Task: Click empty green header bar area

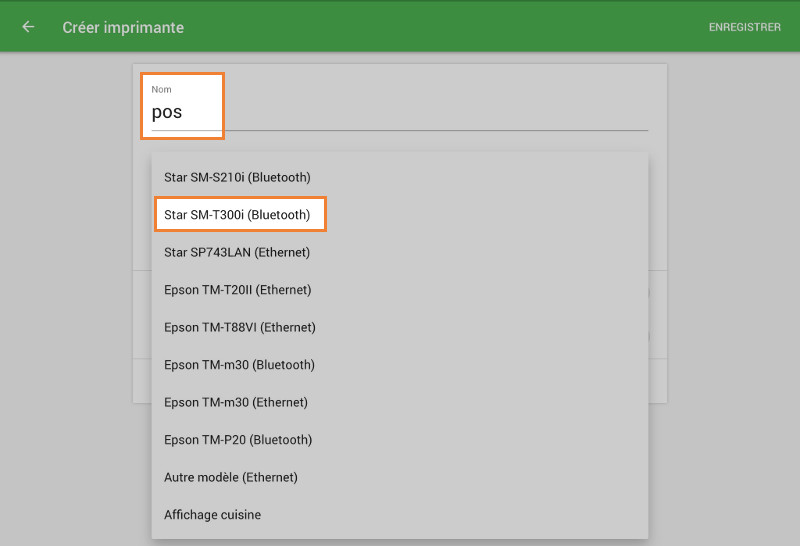Action: tap(450, 27)
